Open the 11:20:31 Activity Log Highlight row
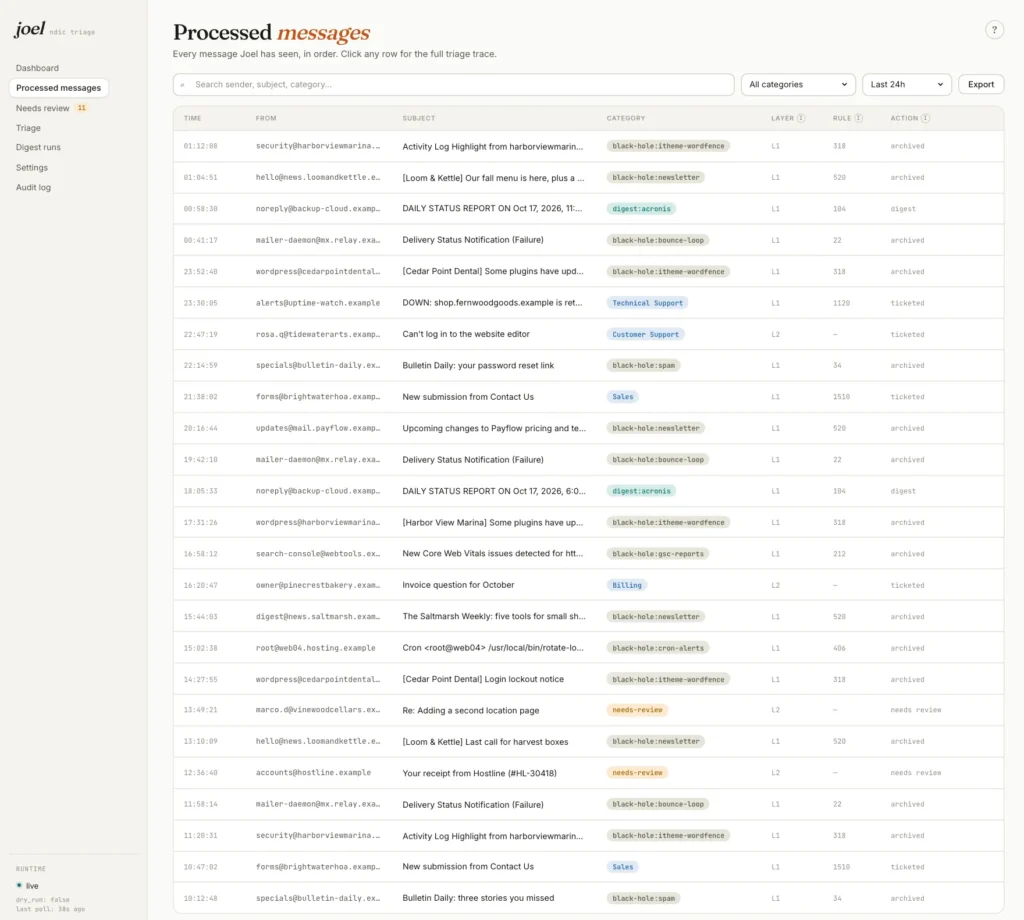This screenshot has height=920, width=1024. pos(588,836)
